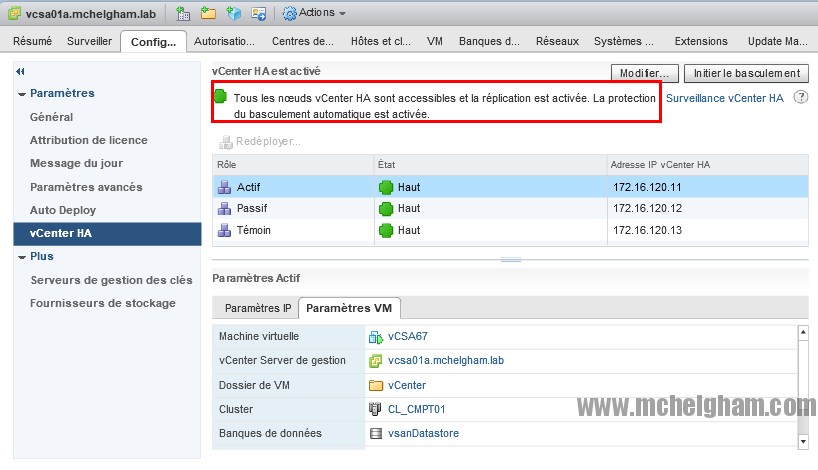Screen dimensions: 818x470
Task: Click the first toolbar icon for new datacenter
Action: click(x=183, y=14)
